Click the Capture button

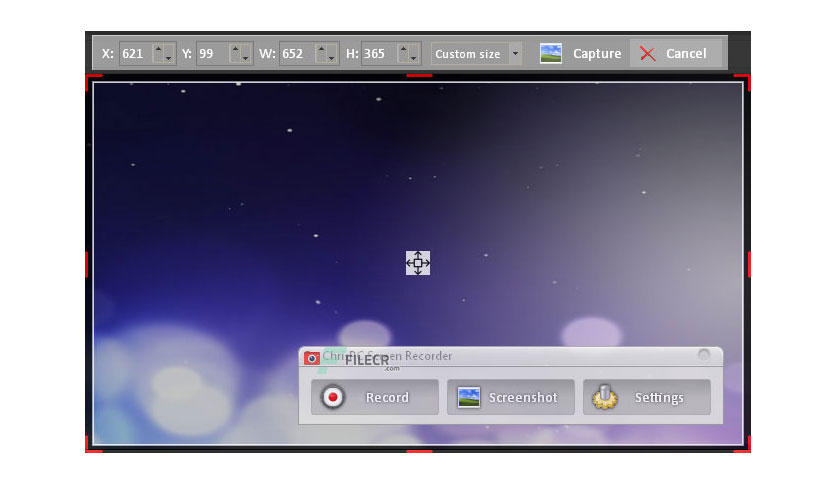[x=581, y=54]
